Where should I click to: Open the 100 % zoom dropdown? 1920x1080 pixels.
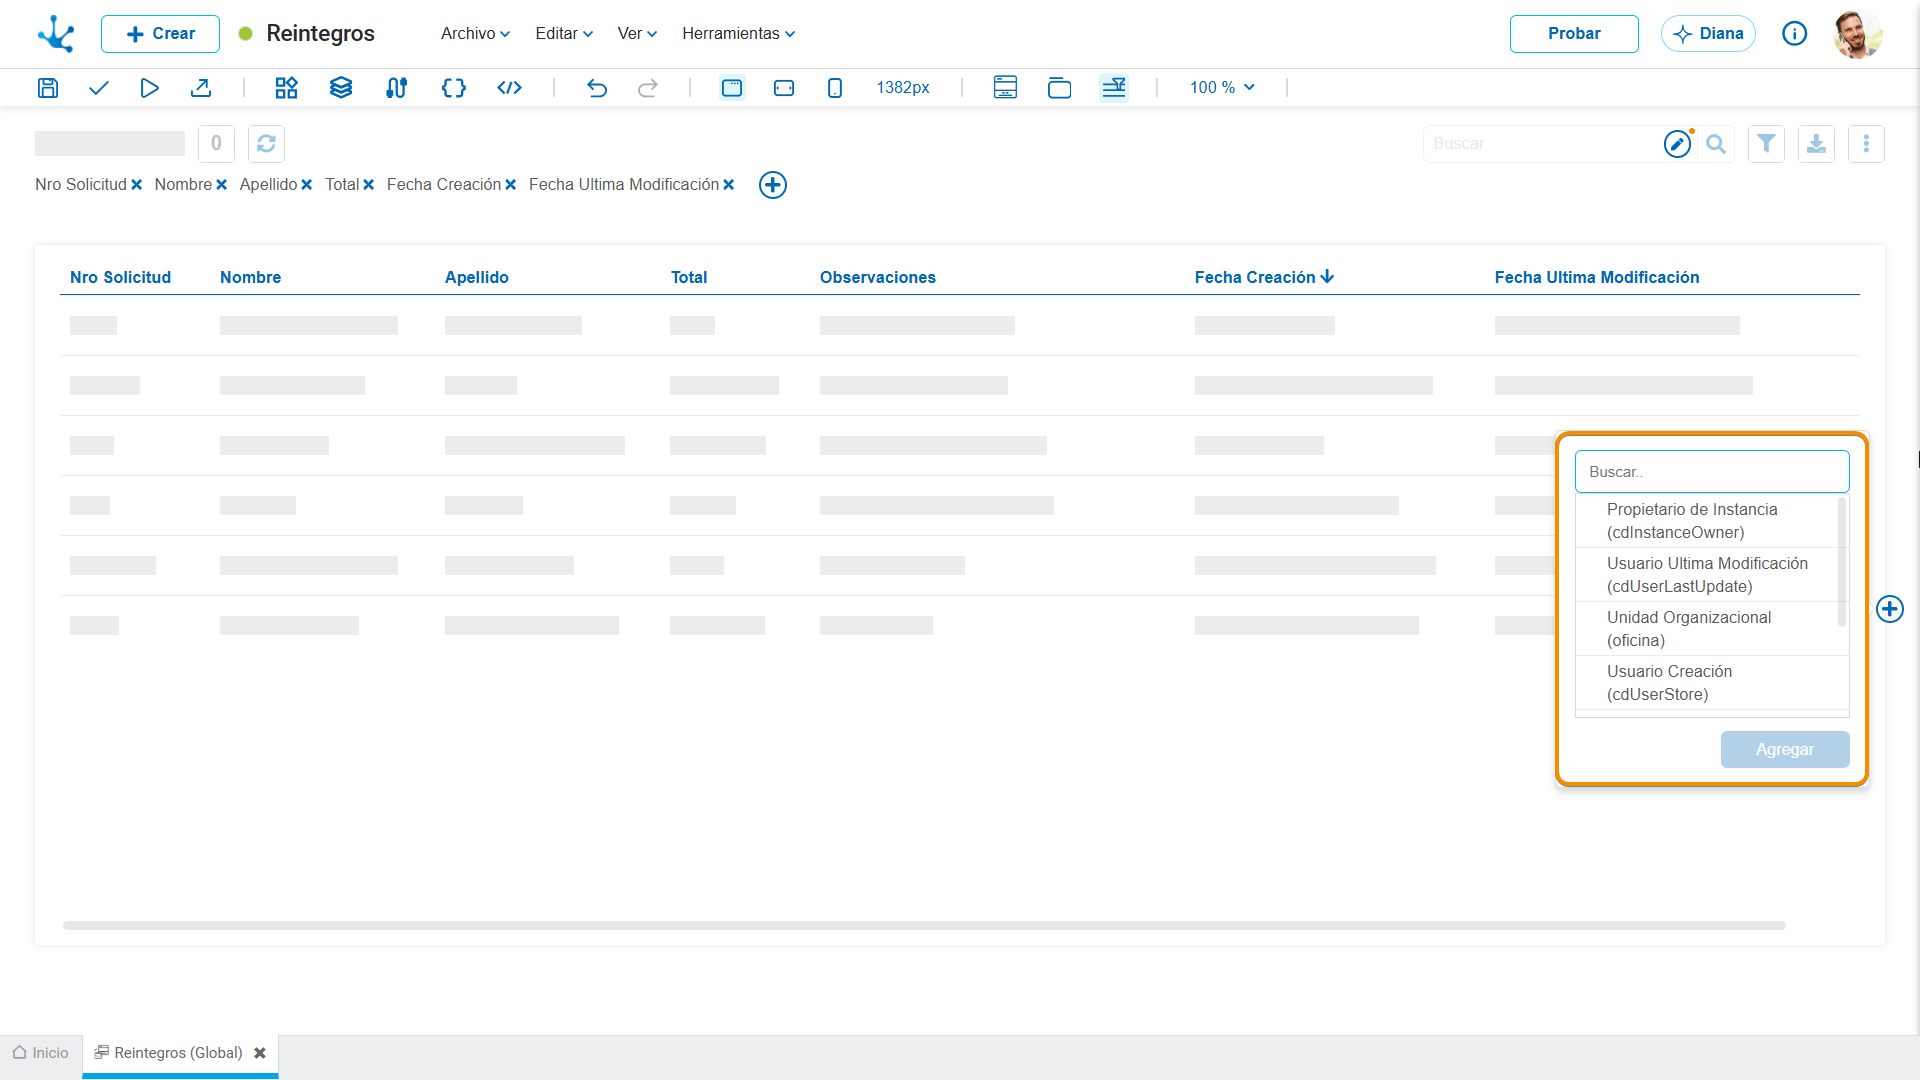[x=1222, y=88]
